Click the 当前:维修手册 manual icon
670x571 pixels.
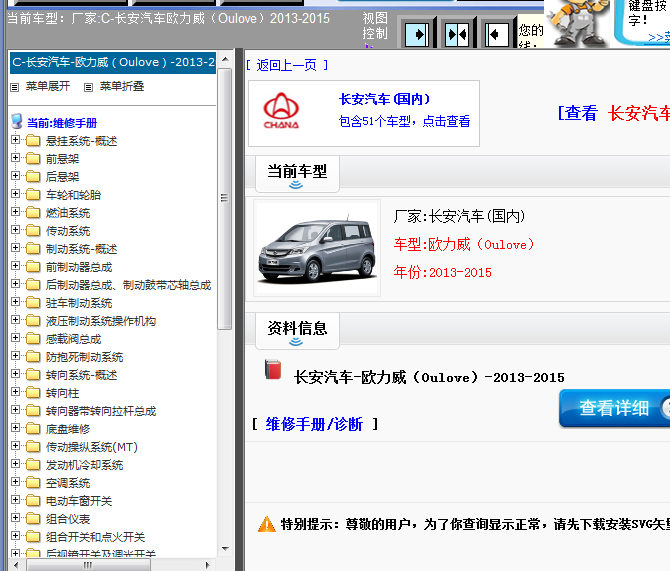17,121
